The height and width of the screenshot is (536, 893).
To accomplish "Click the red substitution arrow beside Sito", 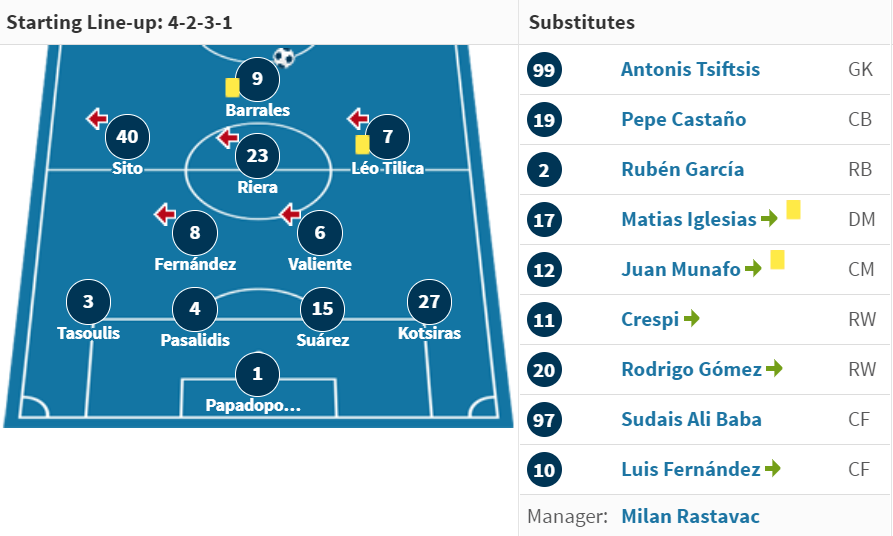I will click(x=97, y=119).
